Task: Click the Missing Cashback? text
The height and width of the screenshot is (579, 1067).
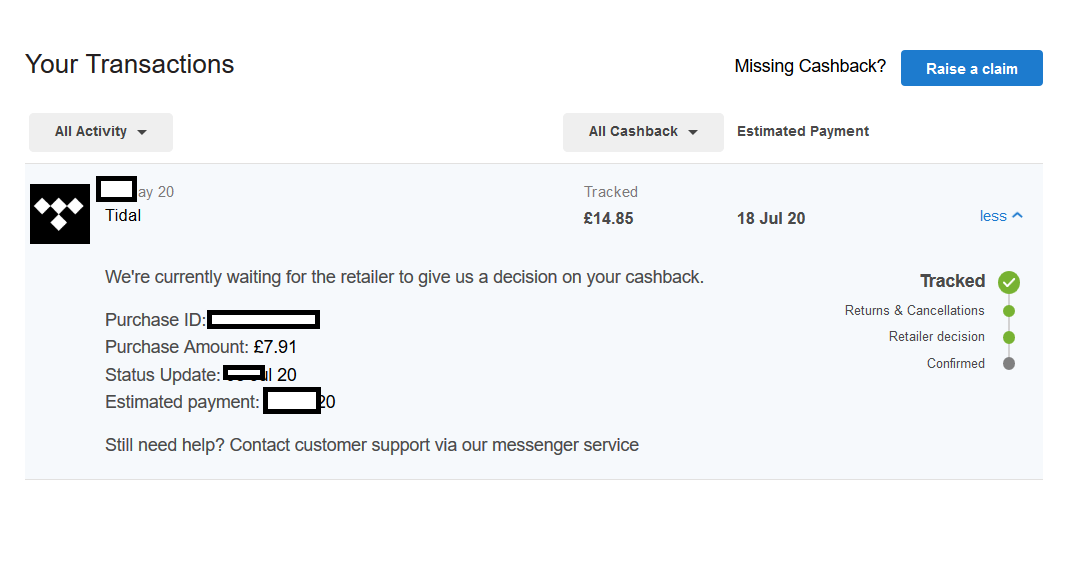Action: coord(810,66)
